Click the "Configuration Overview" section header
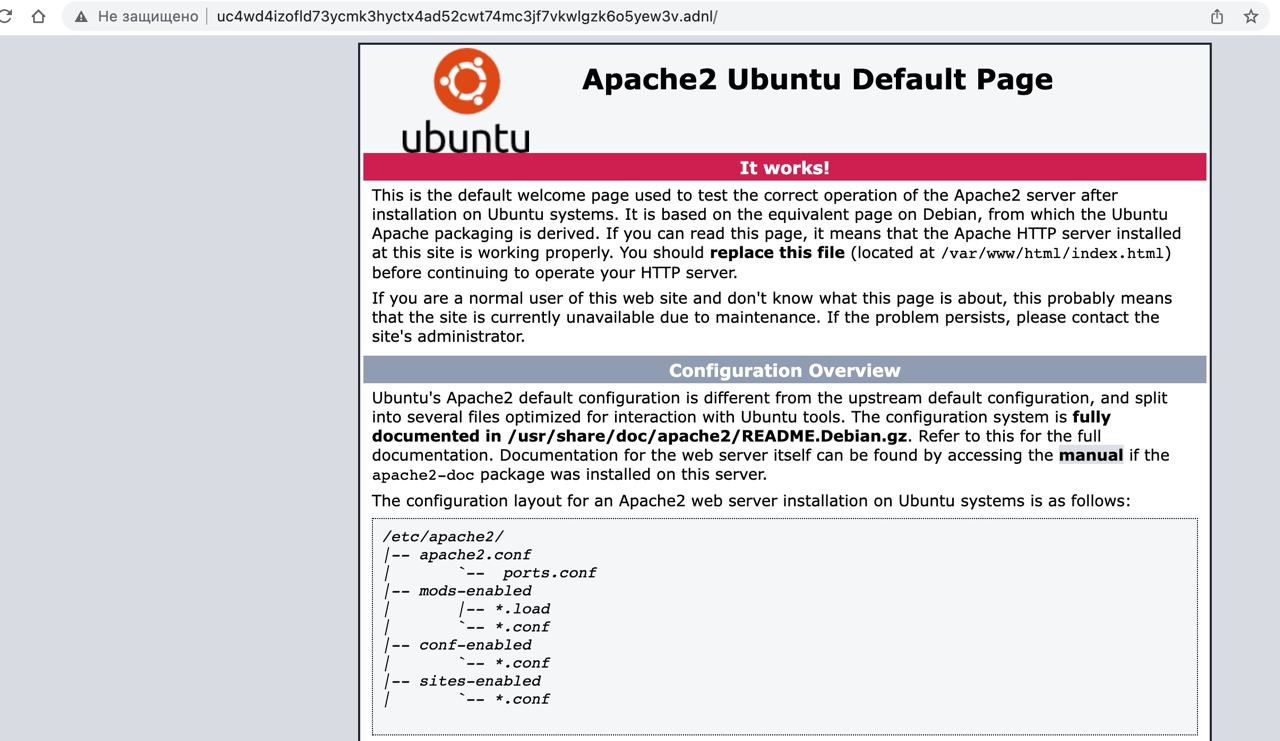This screenshot has height=741, width=1280. 784,370
